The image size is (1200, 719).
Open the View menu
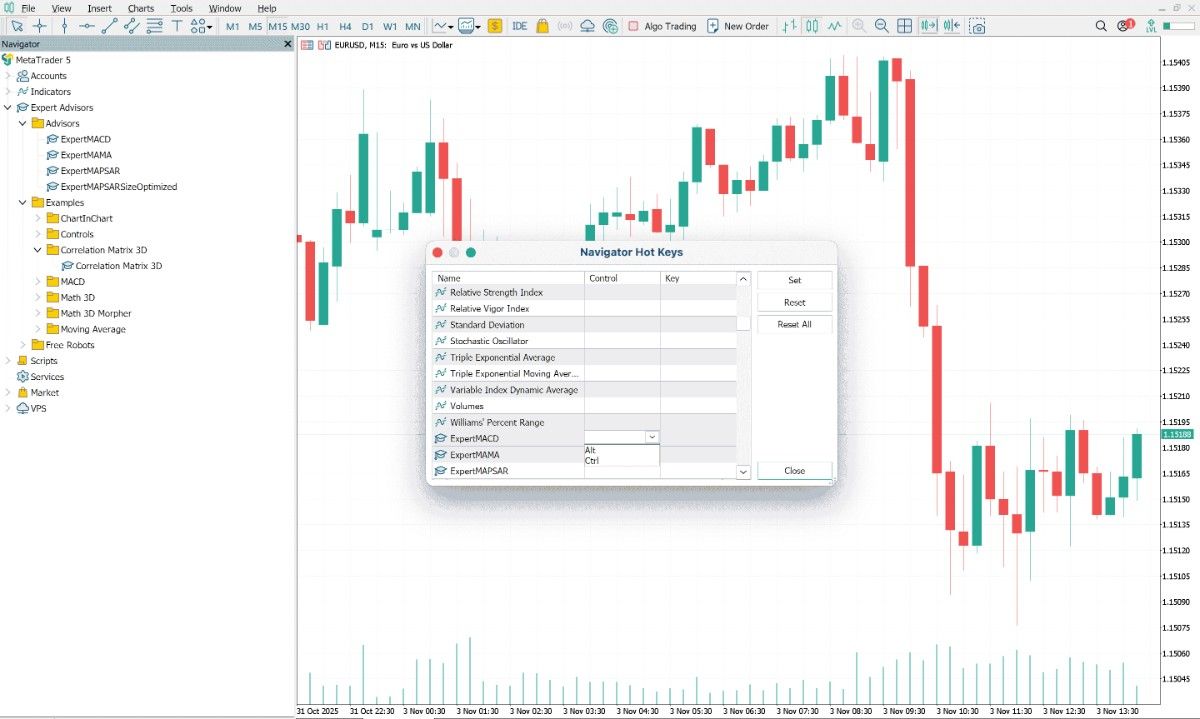(x=61, y=8)
